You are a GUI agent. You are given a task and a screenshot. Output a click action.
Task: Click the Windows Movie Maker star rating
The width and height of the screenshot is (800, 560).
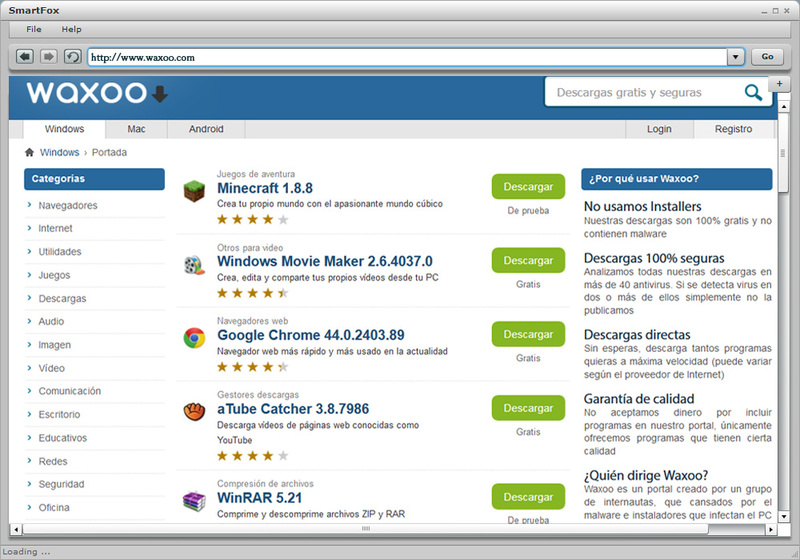[253, 293]
